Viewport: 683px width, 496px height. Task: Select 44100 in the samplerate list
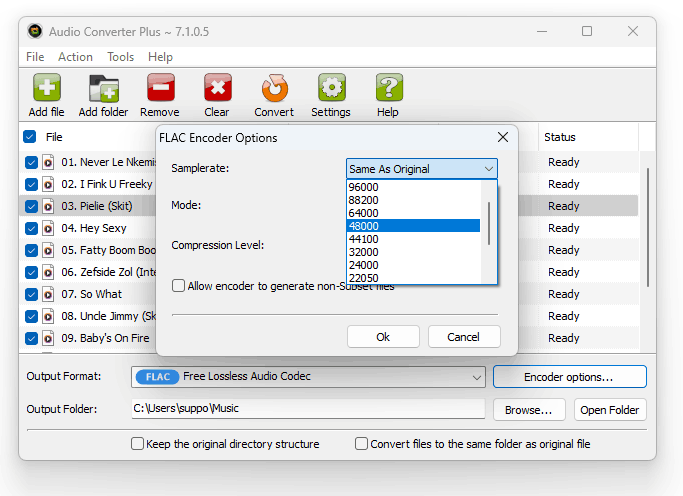click(x=413, y=239)
